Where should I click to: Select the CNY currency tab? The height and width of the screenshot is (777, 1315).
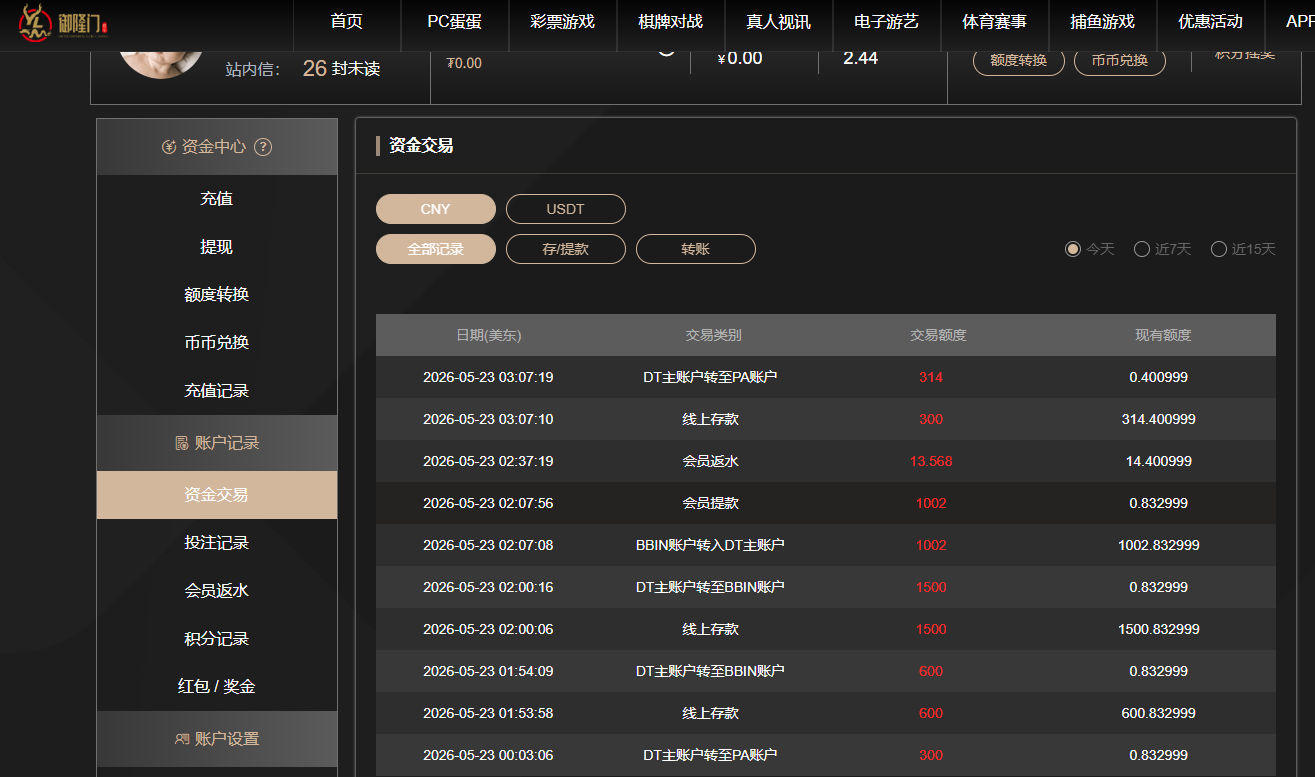point(435,209)
